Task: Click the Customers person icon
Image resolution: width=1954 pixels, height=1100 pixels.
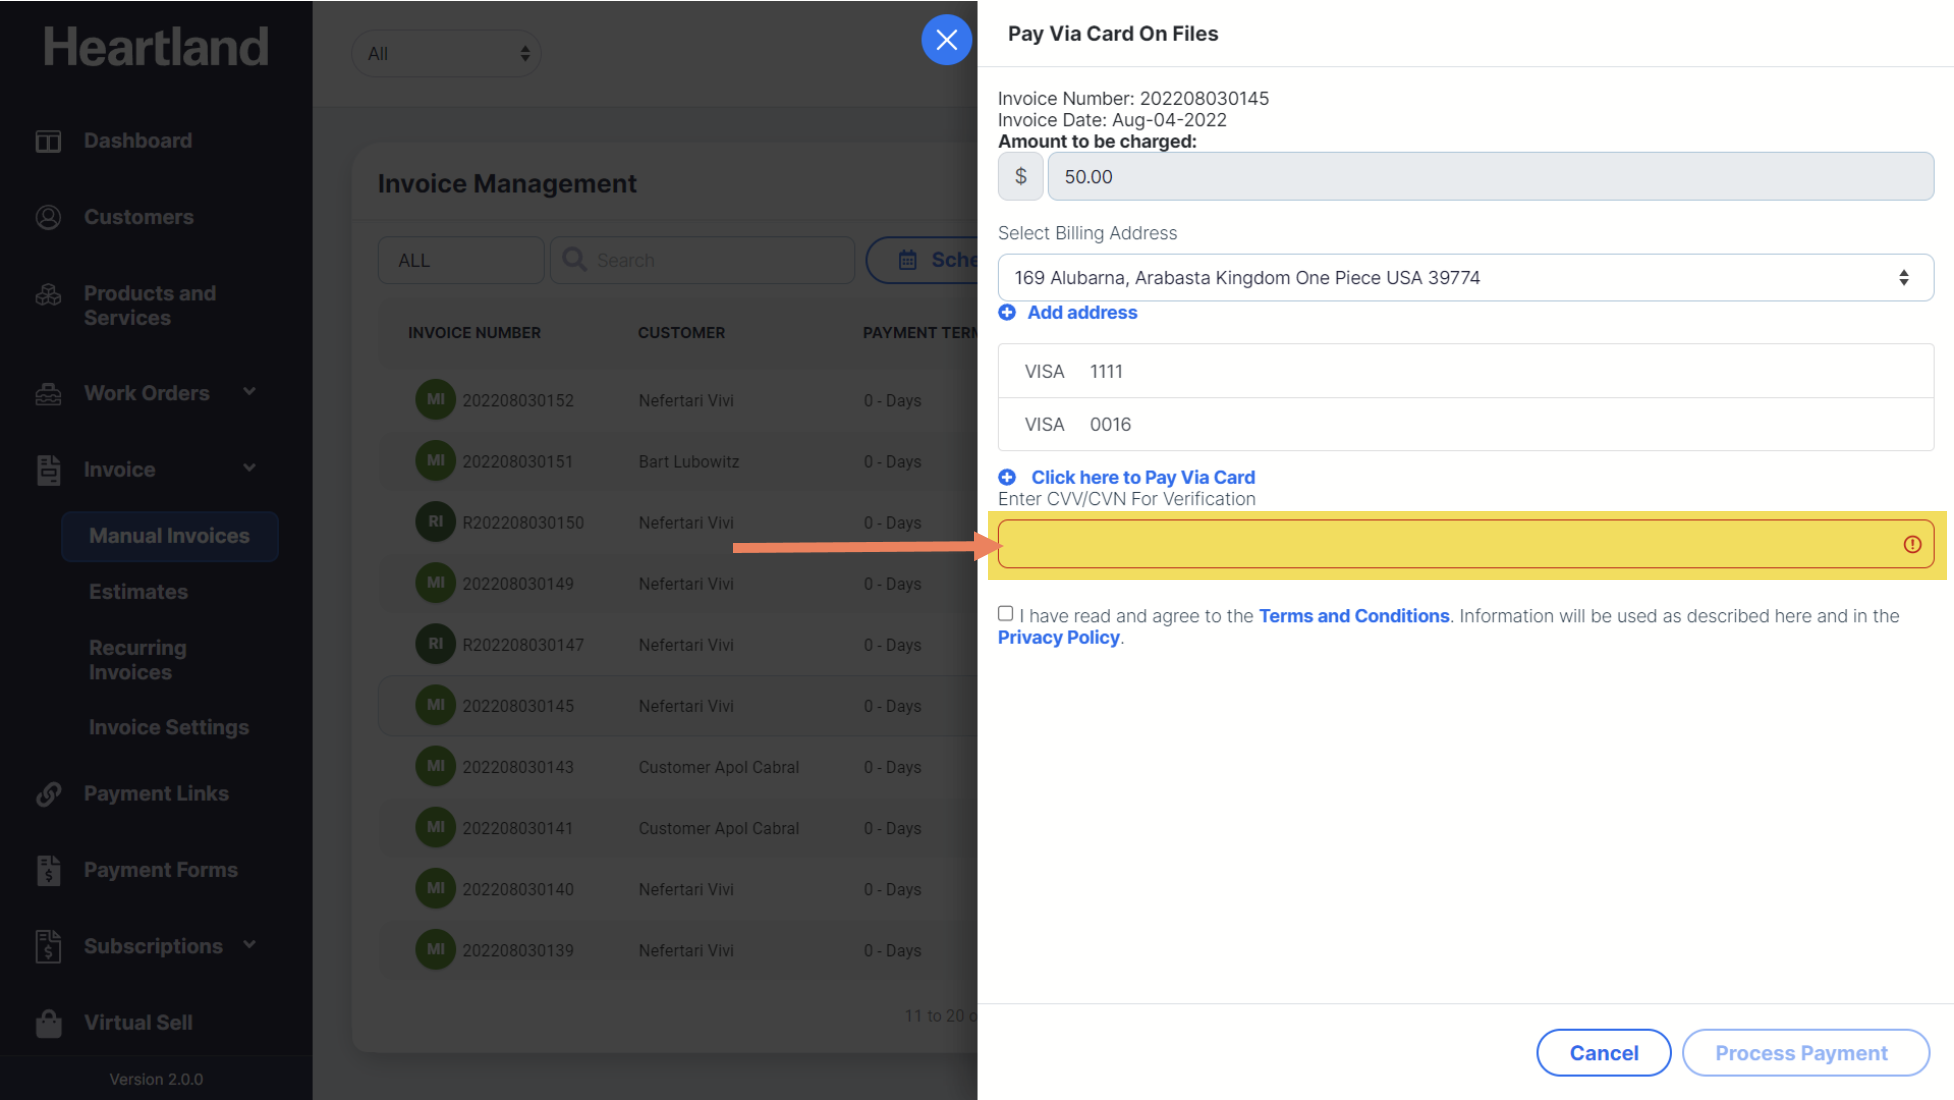Action: (x=48, y=217)
